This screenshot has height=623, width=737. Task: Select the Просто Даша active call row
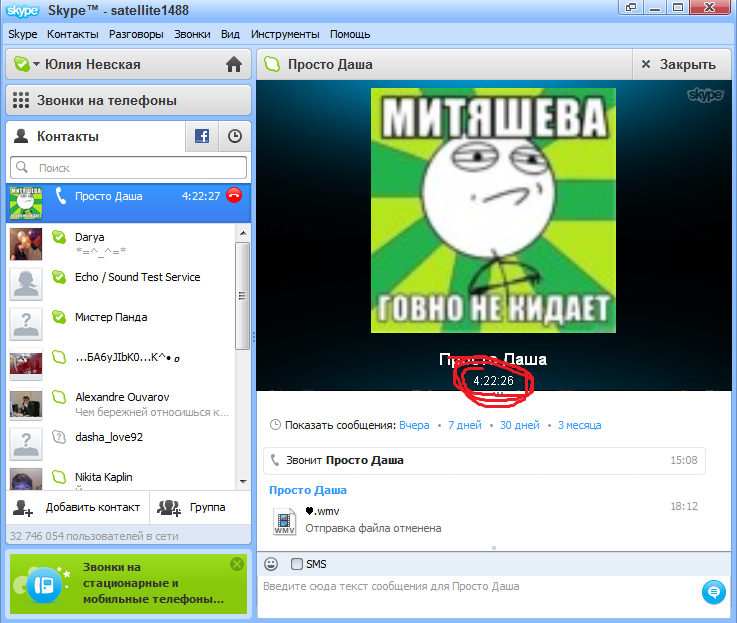point(128,203)
